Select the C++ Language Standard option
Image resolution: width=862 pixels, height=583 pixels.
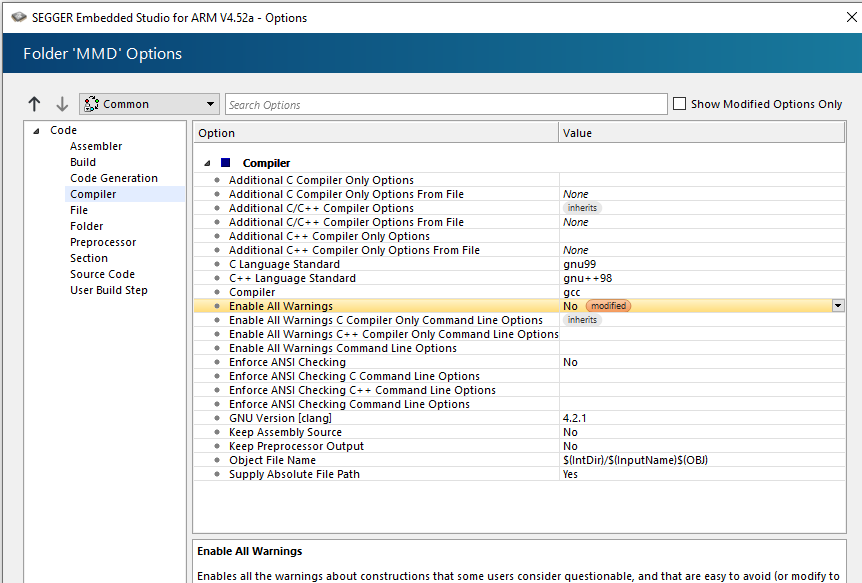[519, 278]
